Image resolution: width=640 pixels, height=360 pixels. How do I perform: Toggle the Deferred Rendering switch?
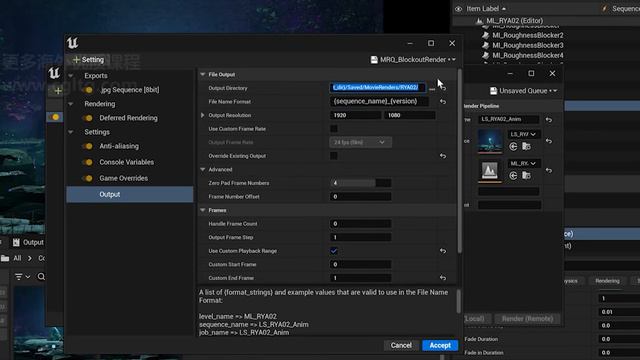click(x=87, y=118)
